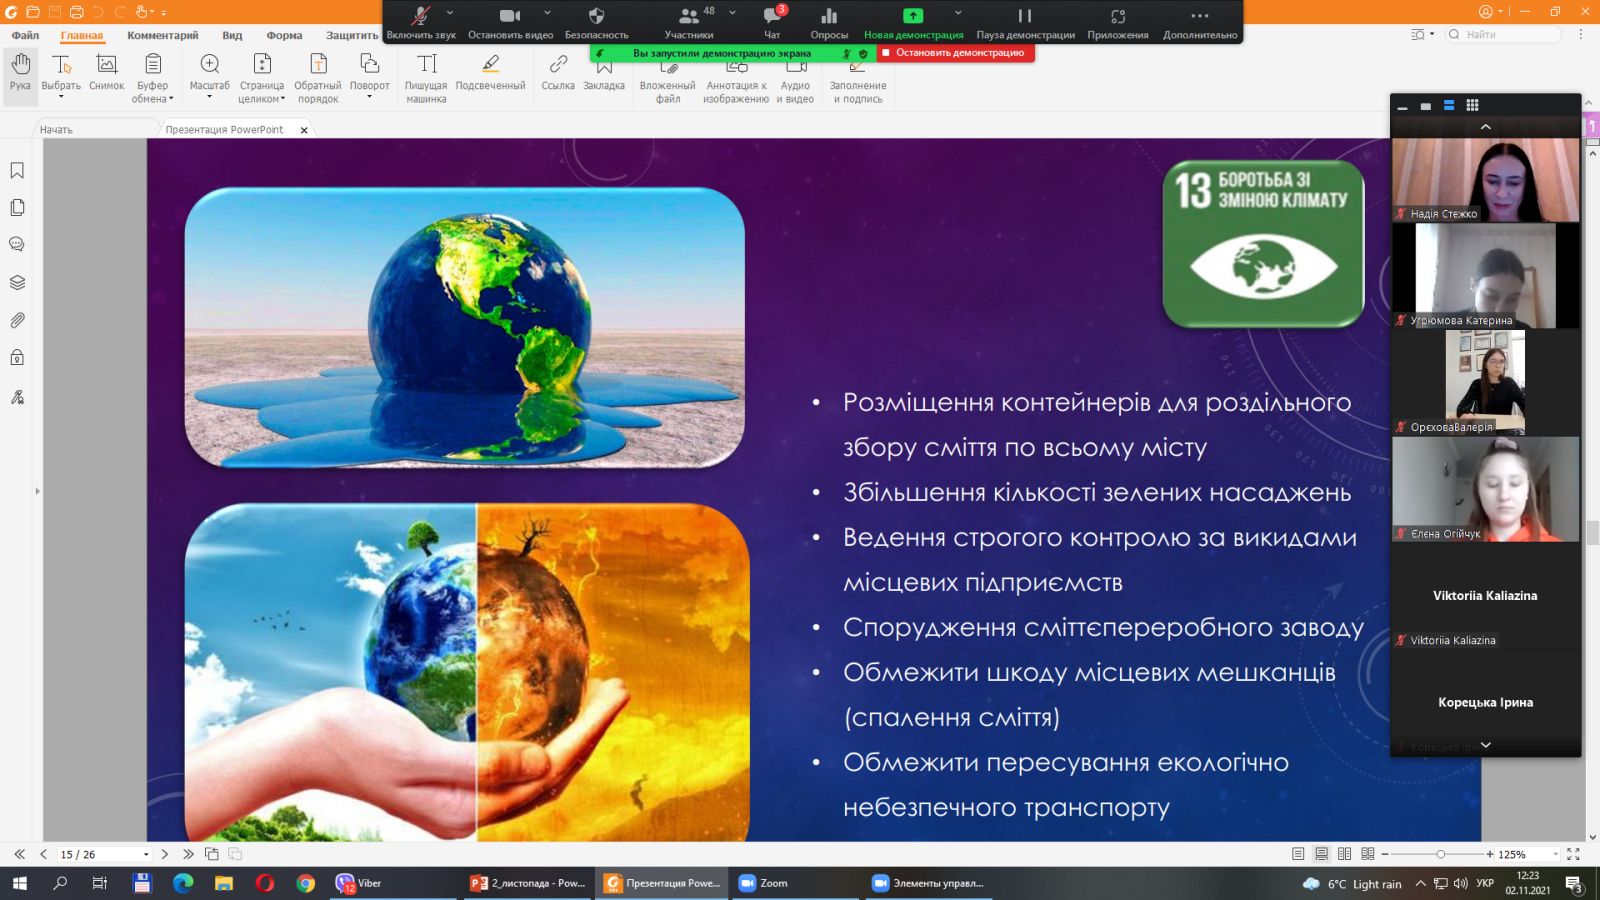The image size is (1600, 900).
Task: Click Поворот rotate button
Action: (x=369, y=75)
